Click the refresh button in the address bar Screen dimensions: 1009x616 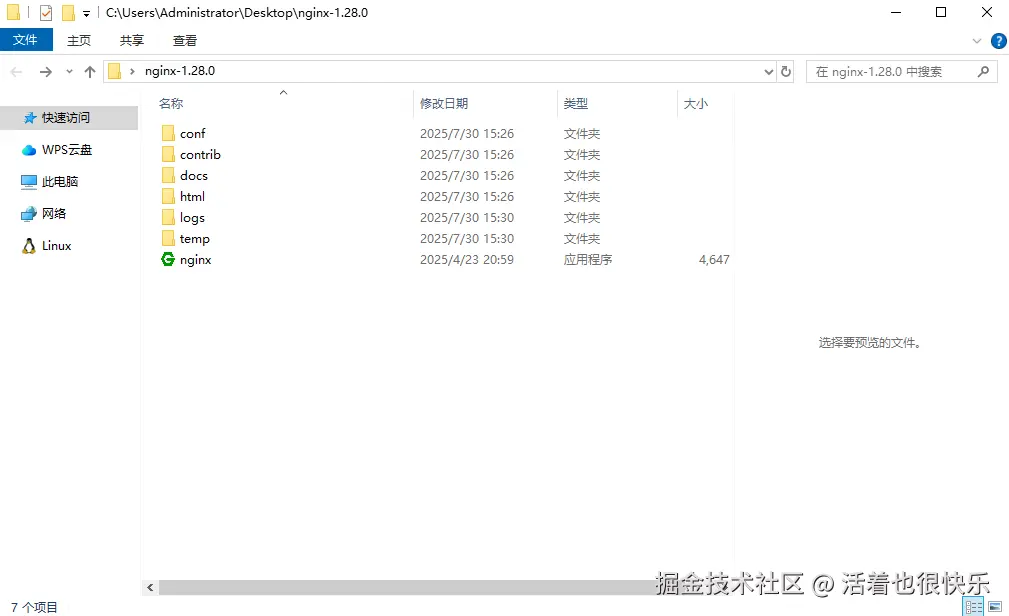pos(784,71)
